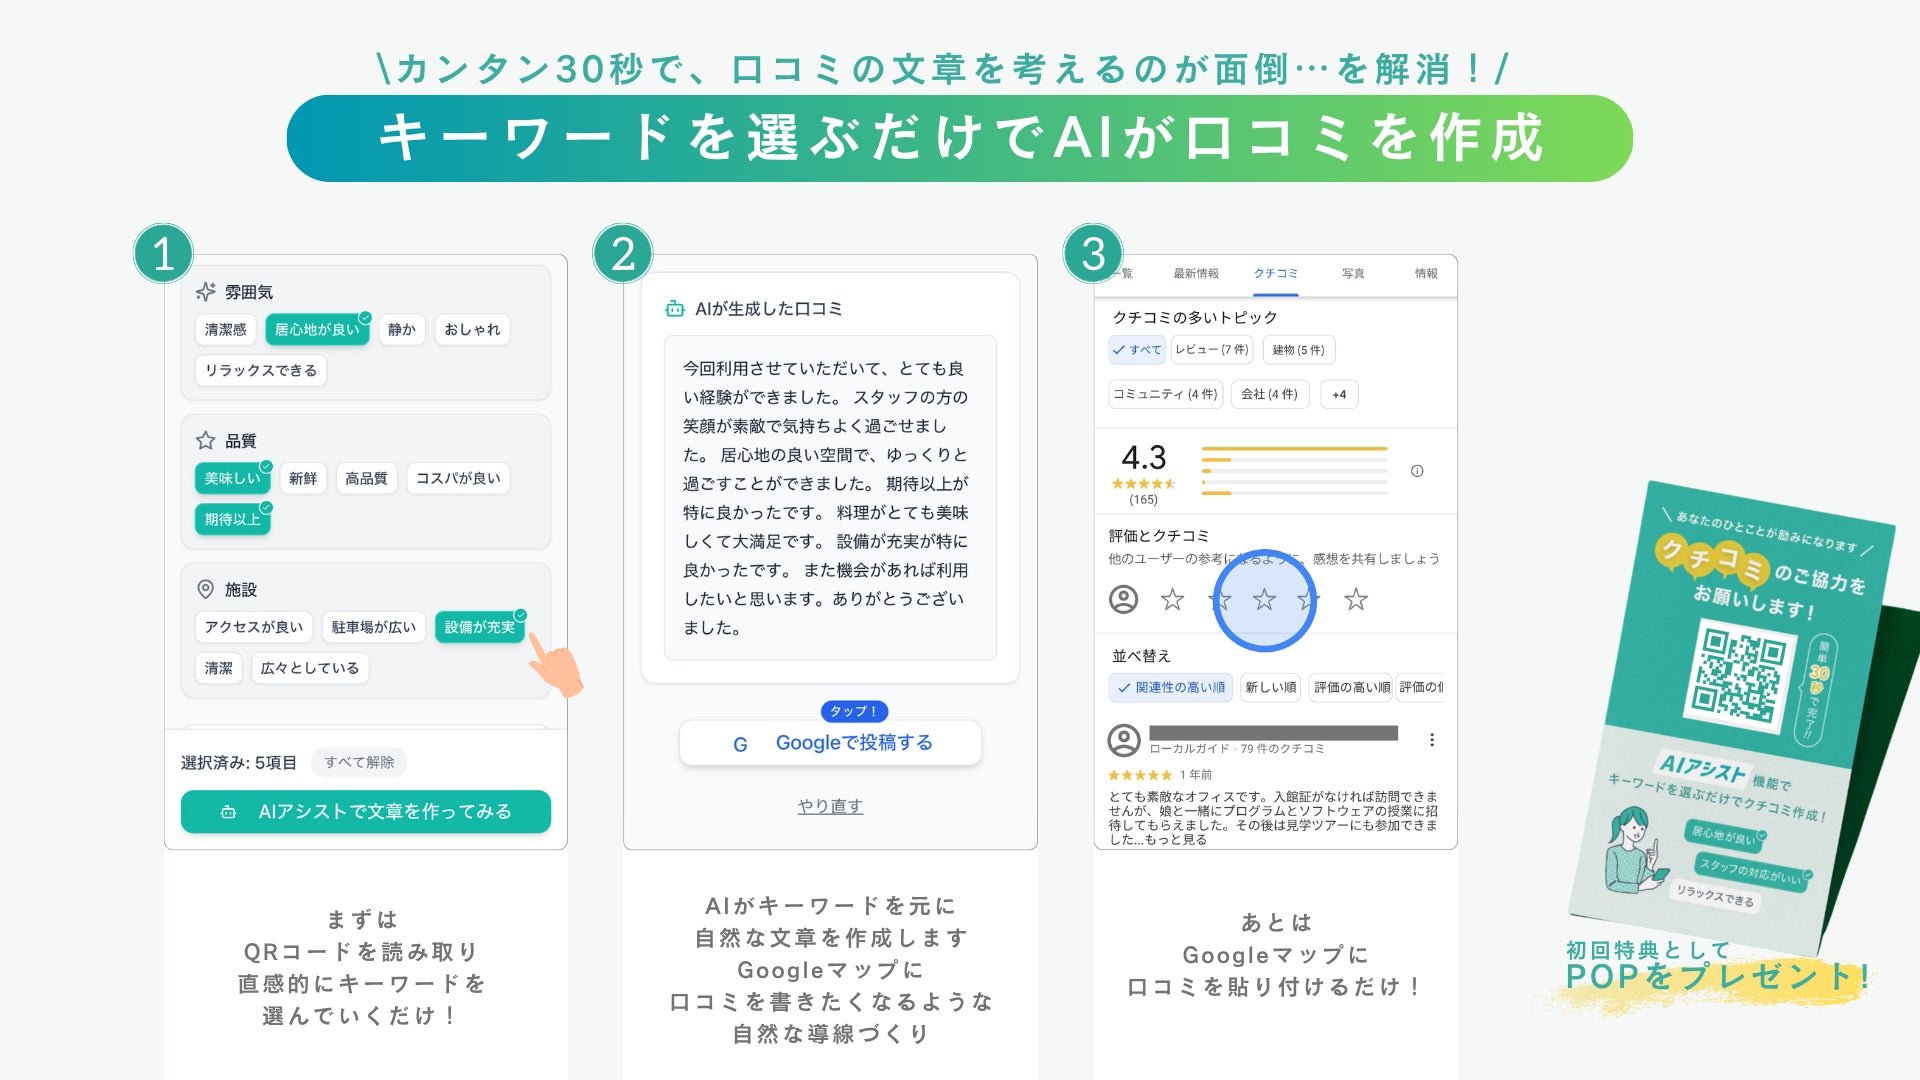1920x1080 pixels.
Task: Filter reviews by レビュー (7件) topic
Action: (1212, 350)
